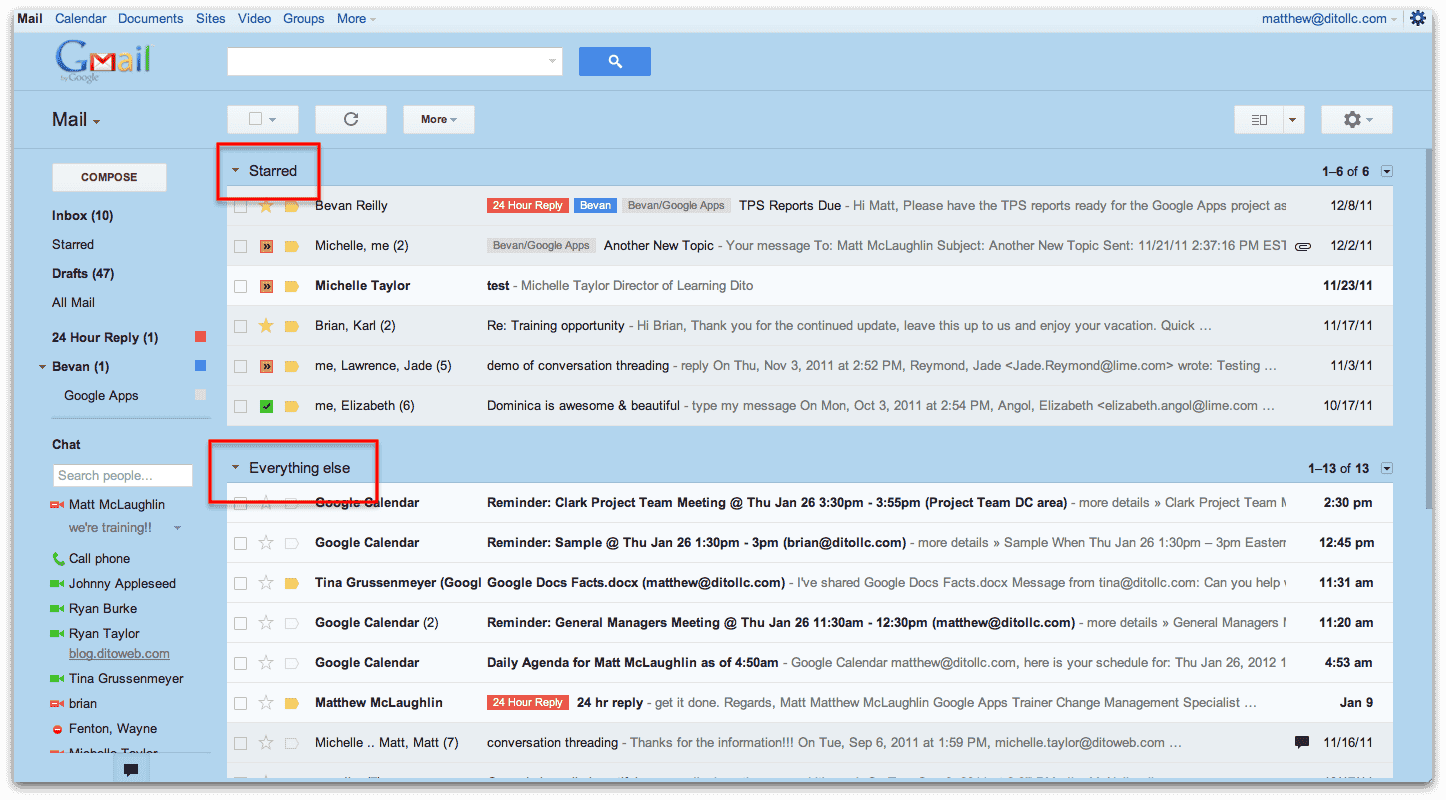Collapse the Starred section
The image size is (1446, 800).
pos(236,170)
